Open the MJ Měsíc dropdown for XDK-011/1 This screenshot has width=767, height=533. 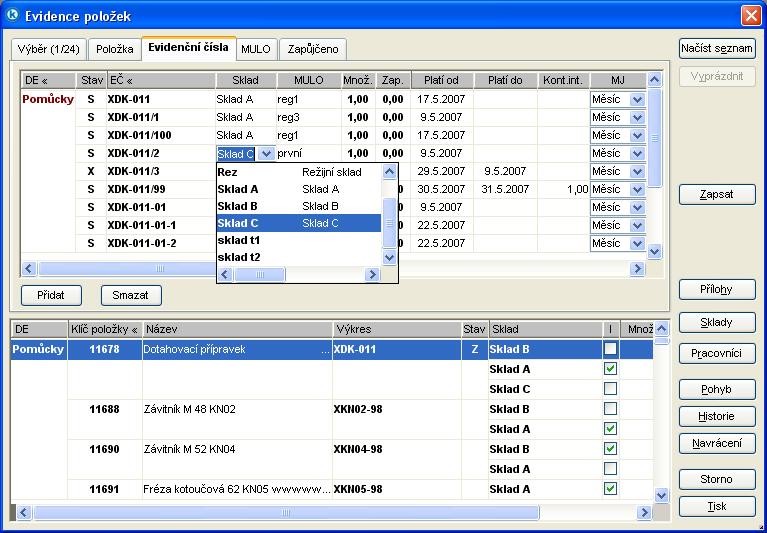[637, 117]
